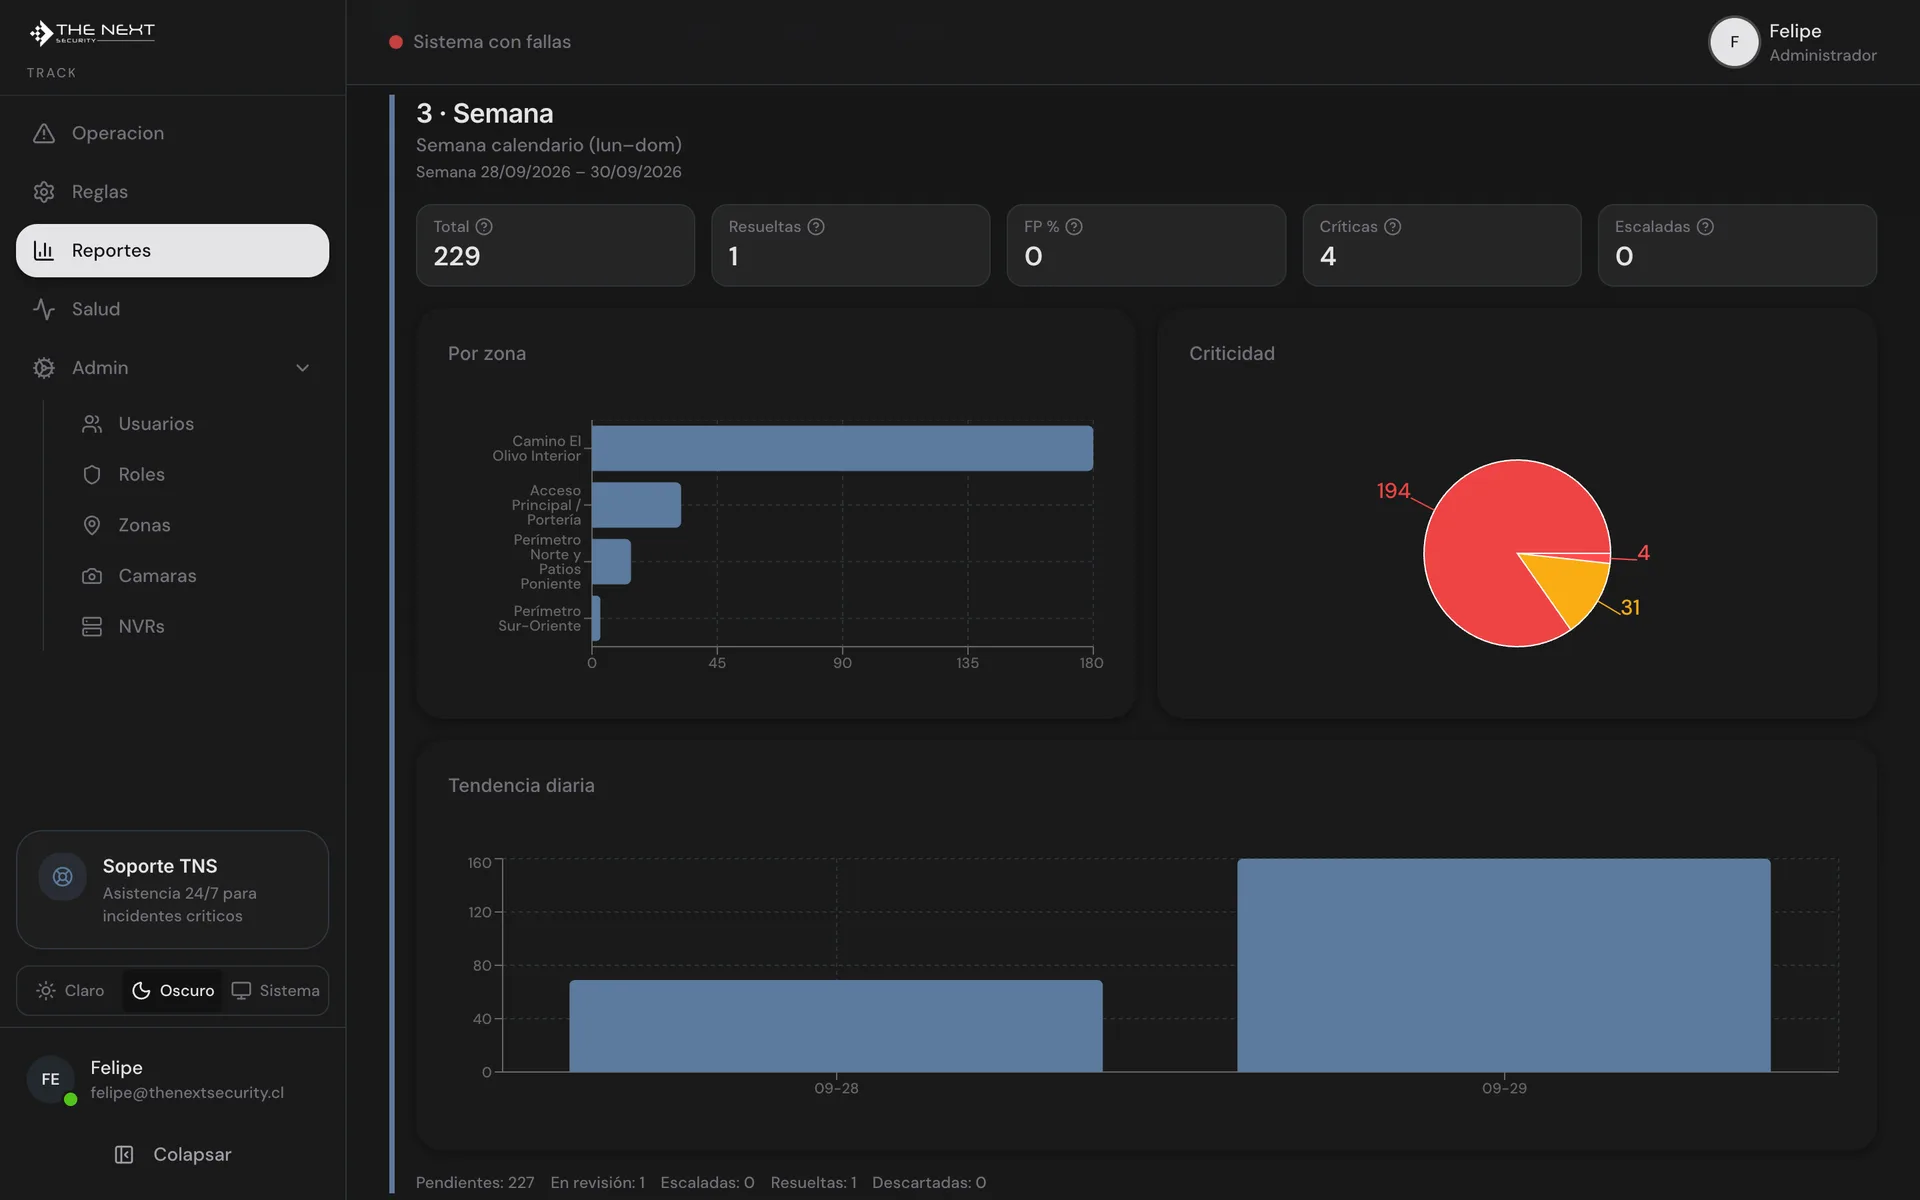Open the Felipe Administrador profile menu

1793,42
